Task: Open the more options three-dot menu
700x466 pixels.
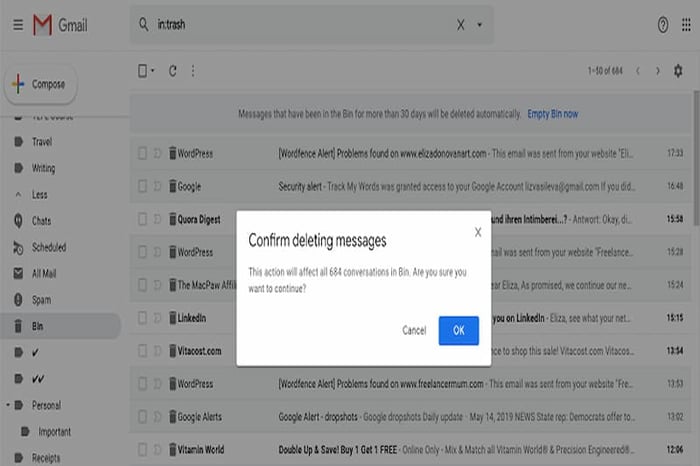Action: click(193, 71)
